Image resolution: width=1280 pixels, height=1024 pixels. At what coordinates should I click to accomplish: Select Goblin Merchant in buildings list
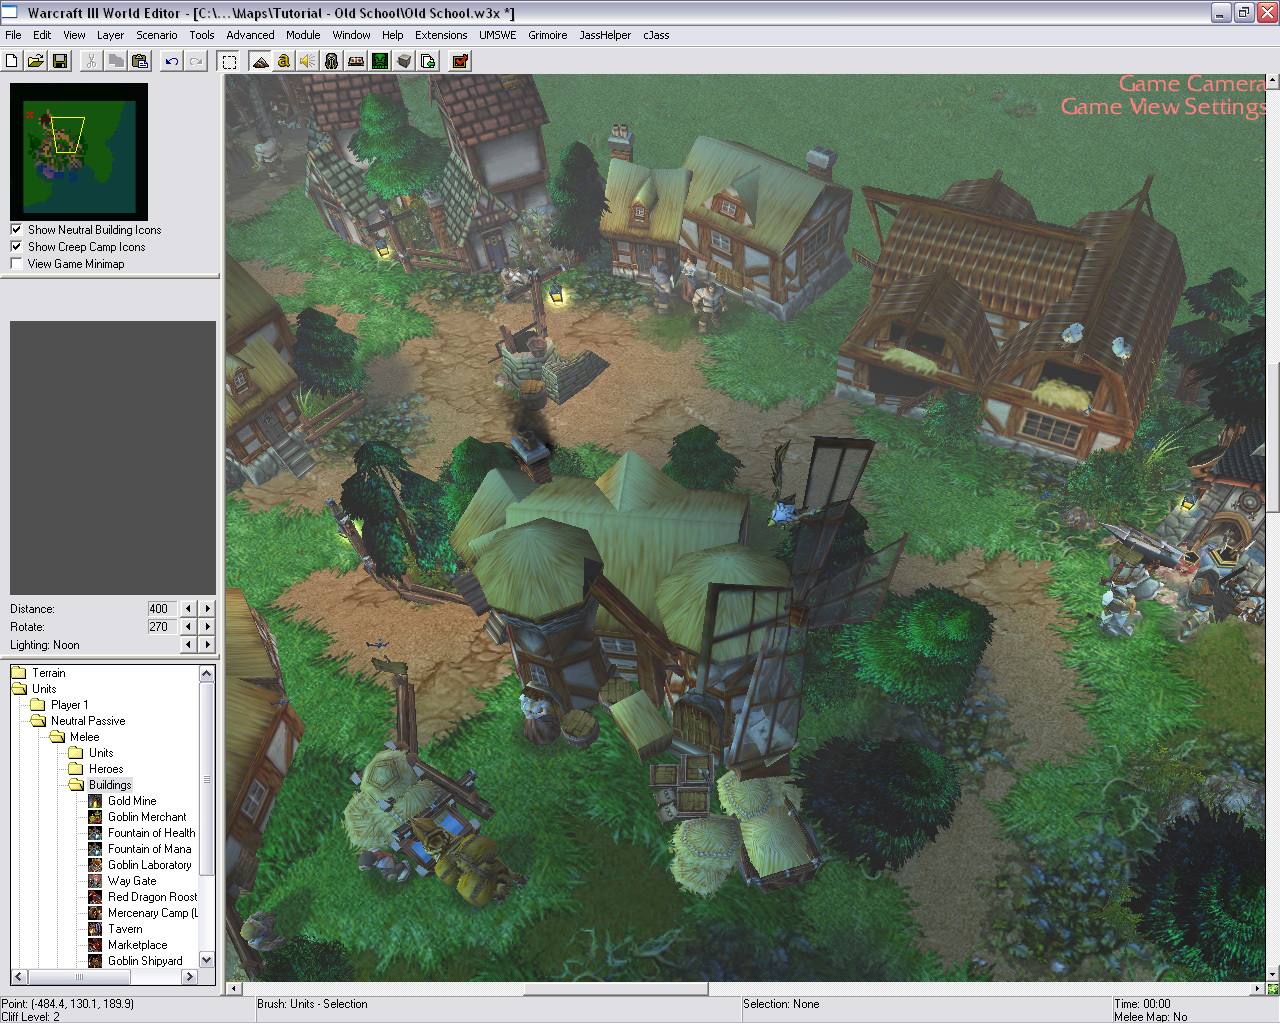(x=146, y=817)
